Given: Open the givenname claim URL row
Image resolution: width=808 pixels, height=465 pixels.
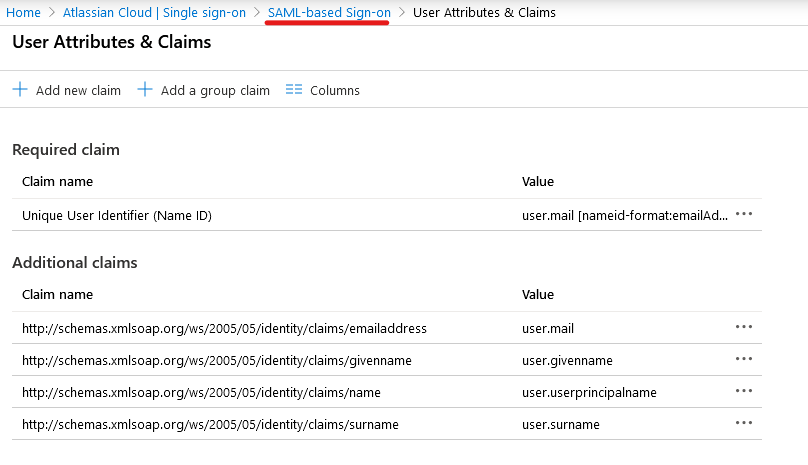Looking at the screenshot, I should click(x=216, y=360).
